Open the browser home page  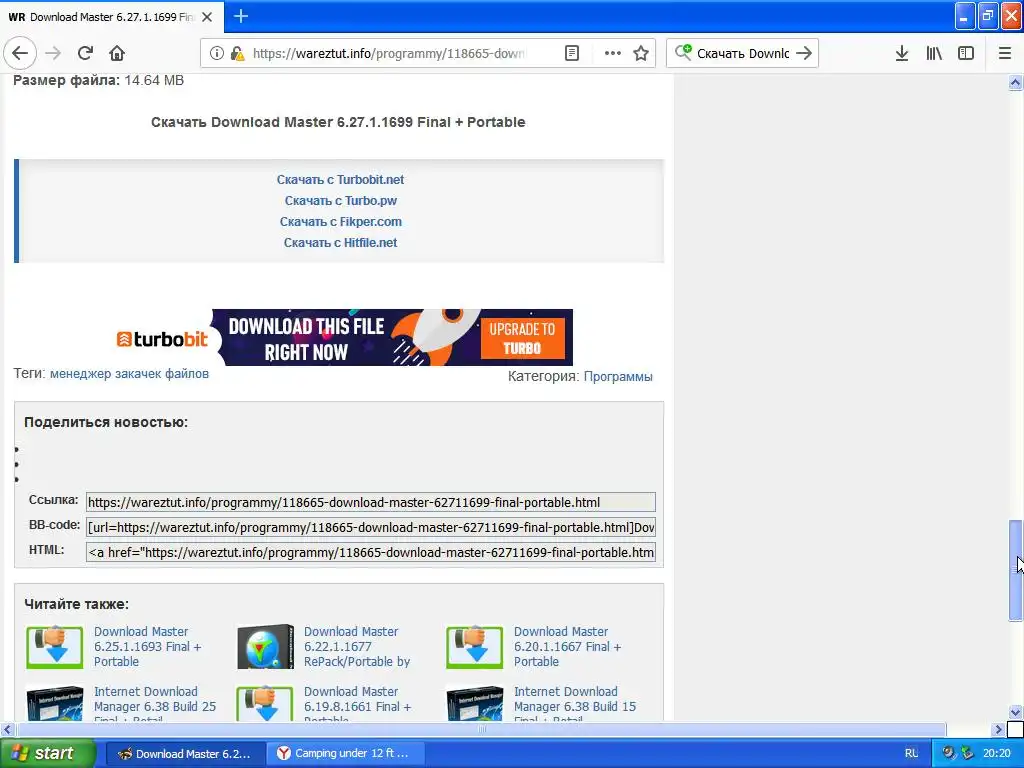pyautogui.click(x=117, y=54)
